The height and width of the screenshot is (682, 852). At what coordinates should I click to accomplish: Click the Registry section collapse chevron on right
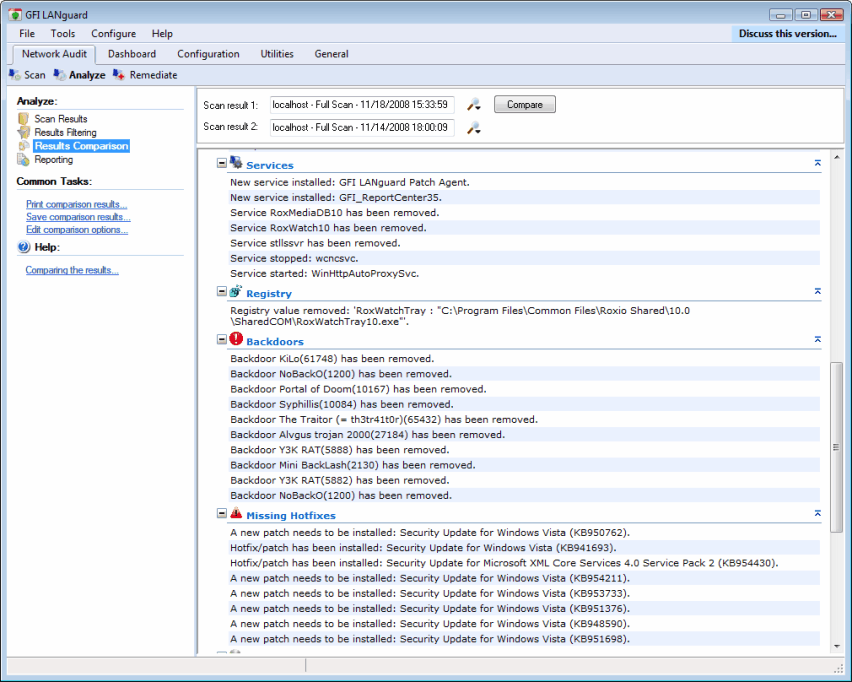817,292
